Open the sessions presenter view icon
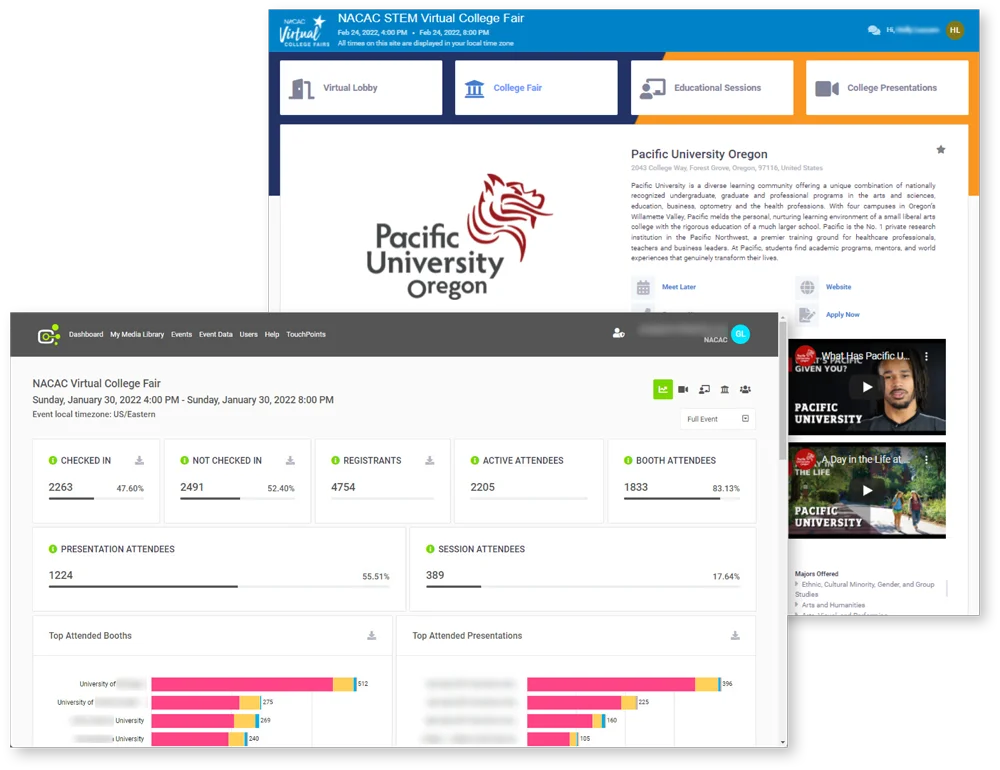 click(x=704, y=389)
